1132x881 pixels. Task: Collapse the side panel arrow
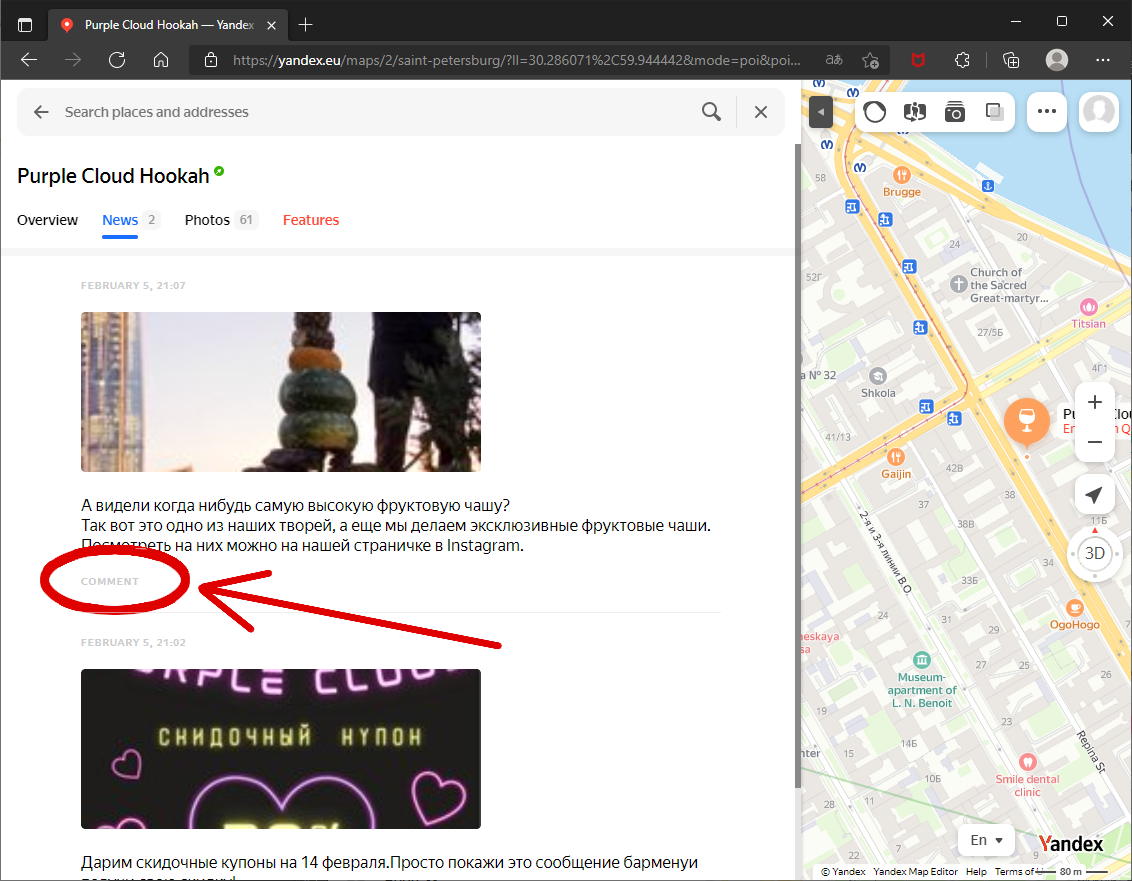(821, 112)
